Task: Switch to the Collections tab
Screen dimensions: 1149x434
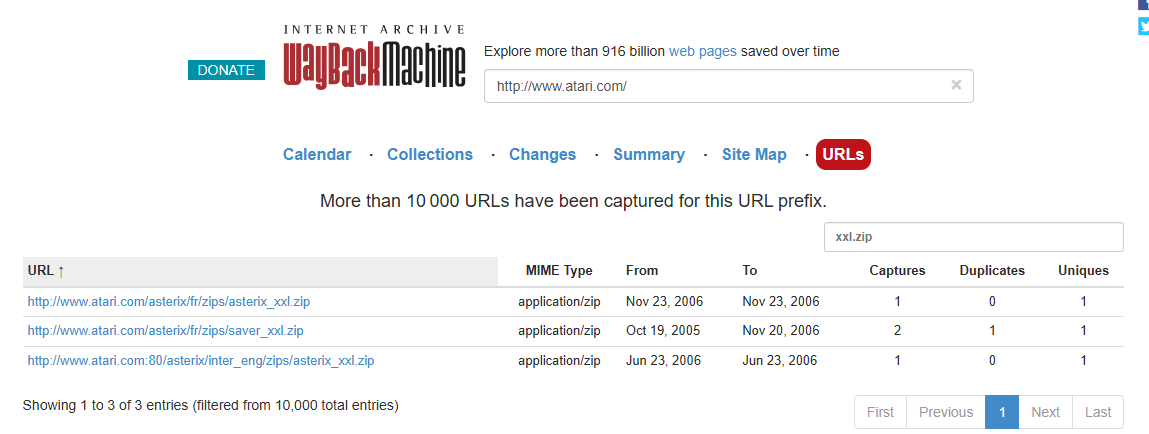Action: coord(430,155)
